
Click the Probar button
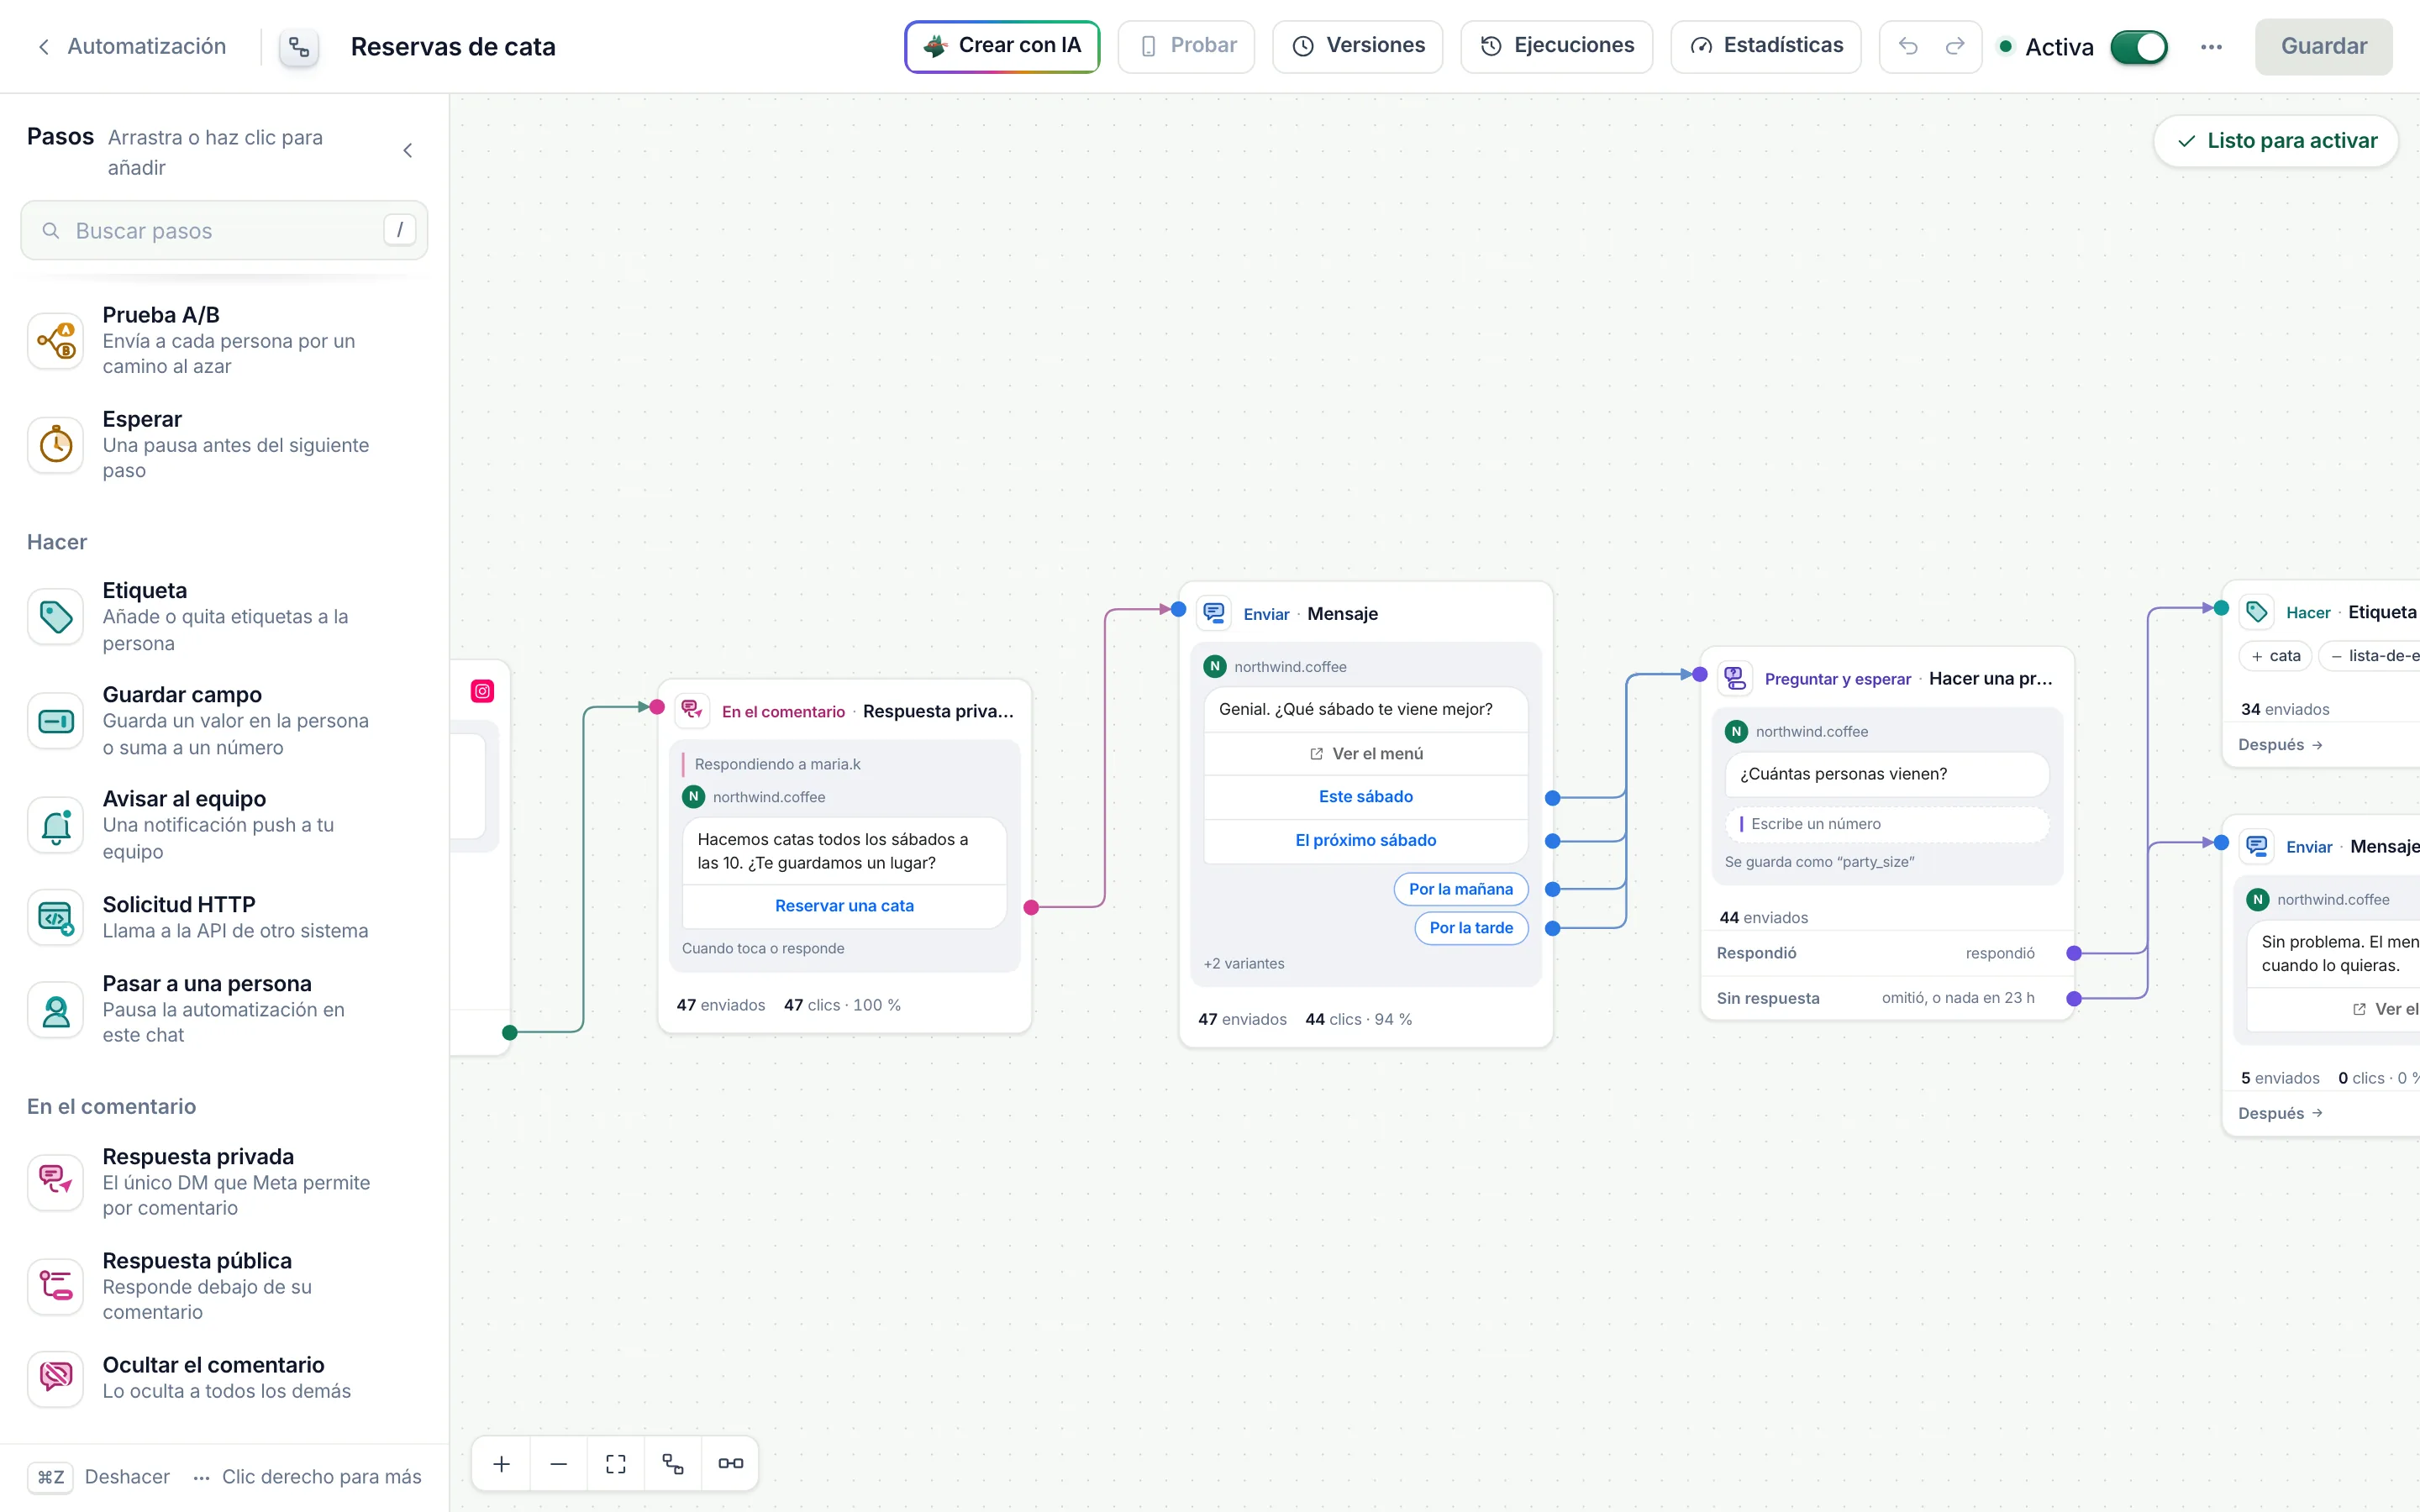(1186, 46)
